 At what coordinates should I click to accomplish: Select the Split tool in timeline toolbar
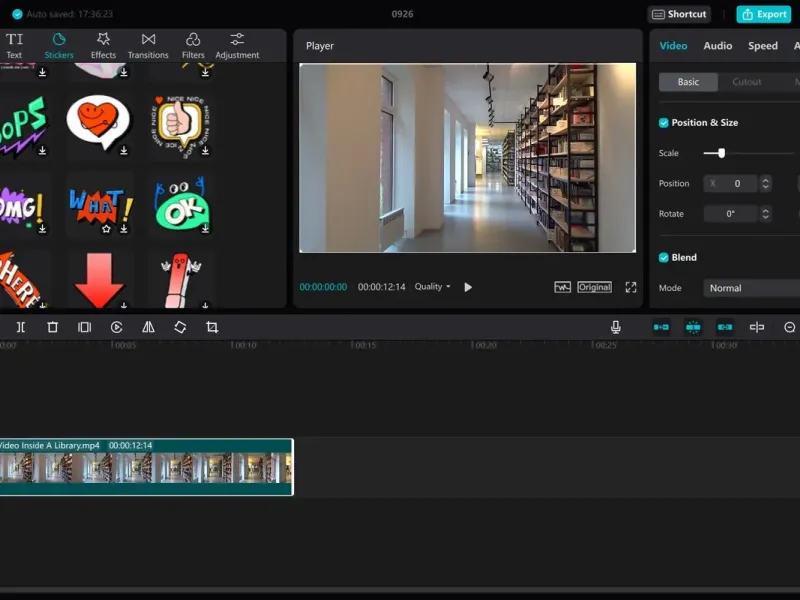(21, 327)
